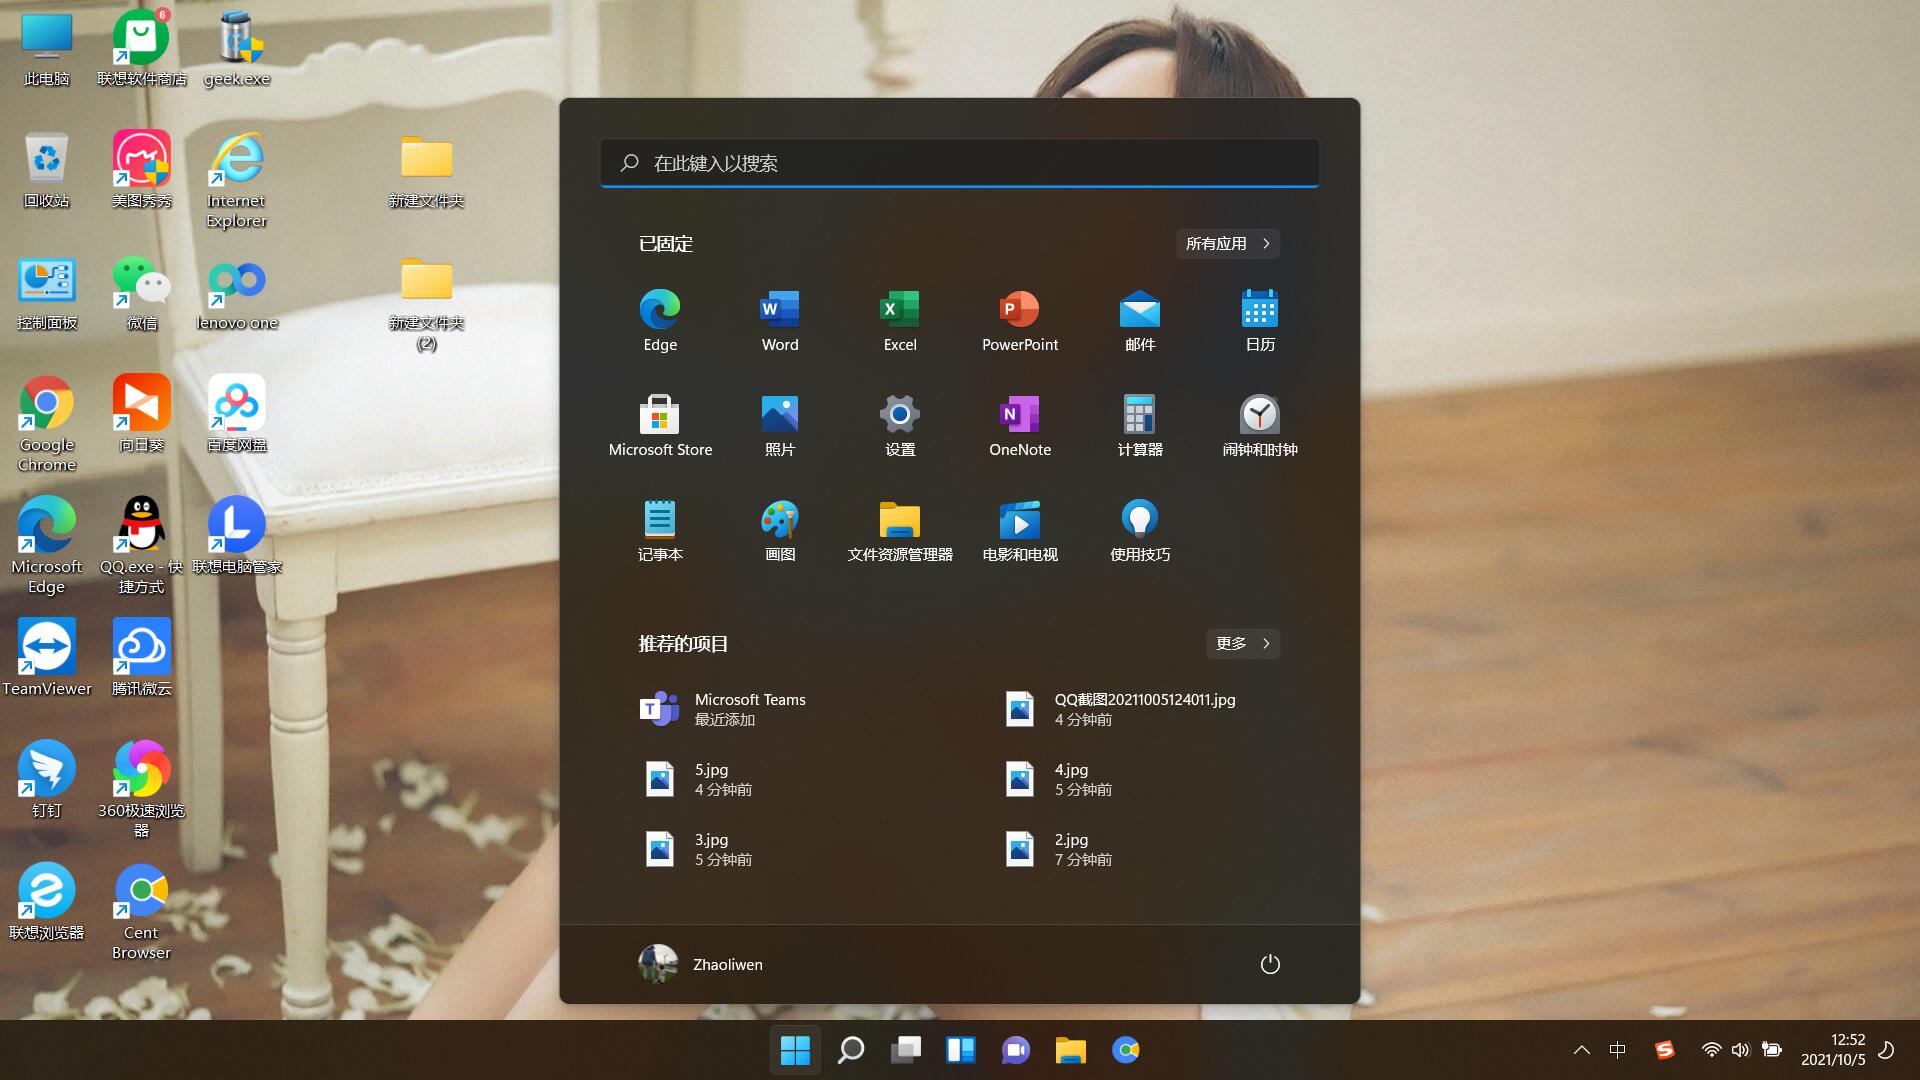The width and height of the screenshot is (1920, 1080).
Task: Open Microsoft Store
Action: tap(659, 413)
